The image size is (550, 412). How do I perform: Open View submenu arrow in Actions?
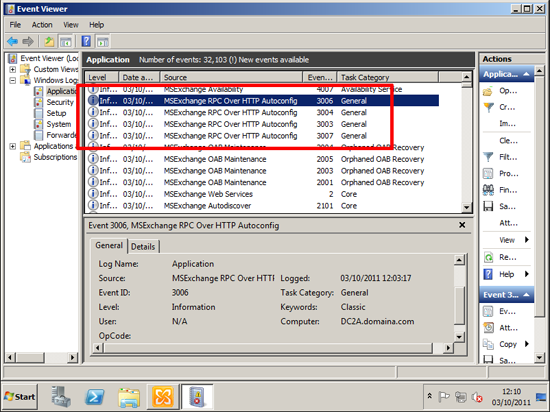pyautogui.click(x=527, y=240)
